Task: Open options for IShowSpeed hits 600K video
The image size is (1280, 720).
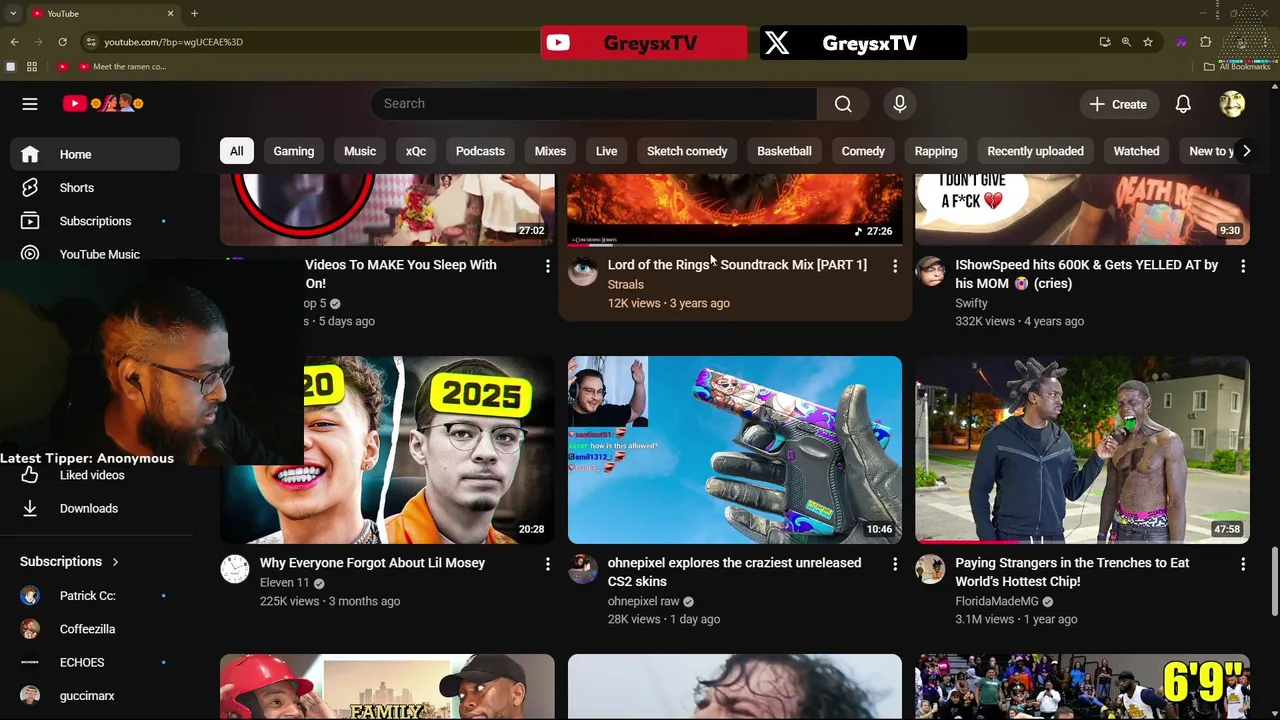Action: tap(1243, 266)
